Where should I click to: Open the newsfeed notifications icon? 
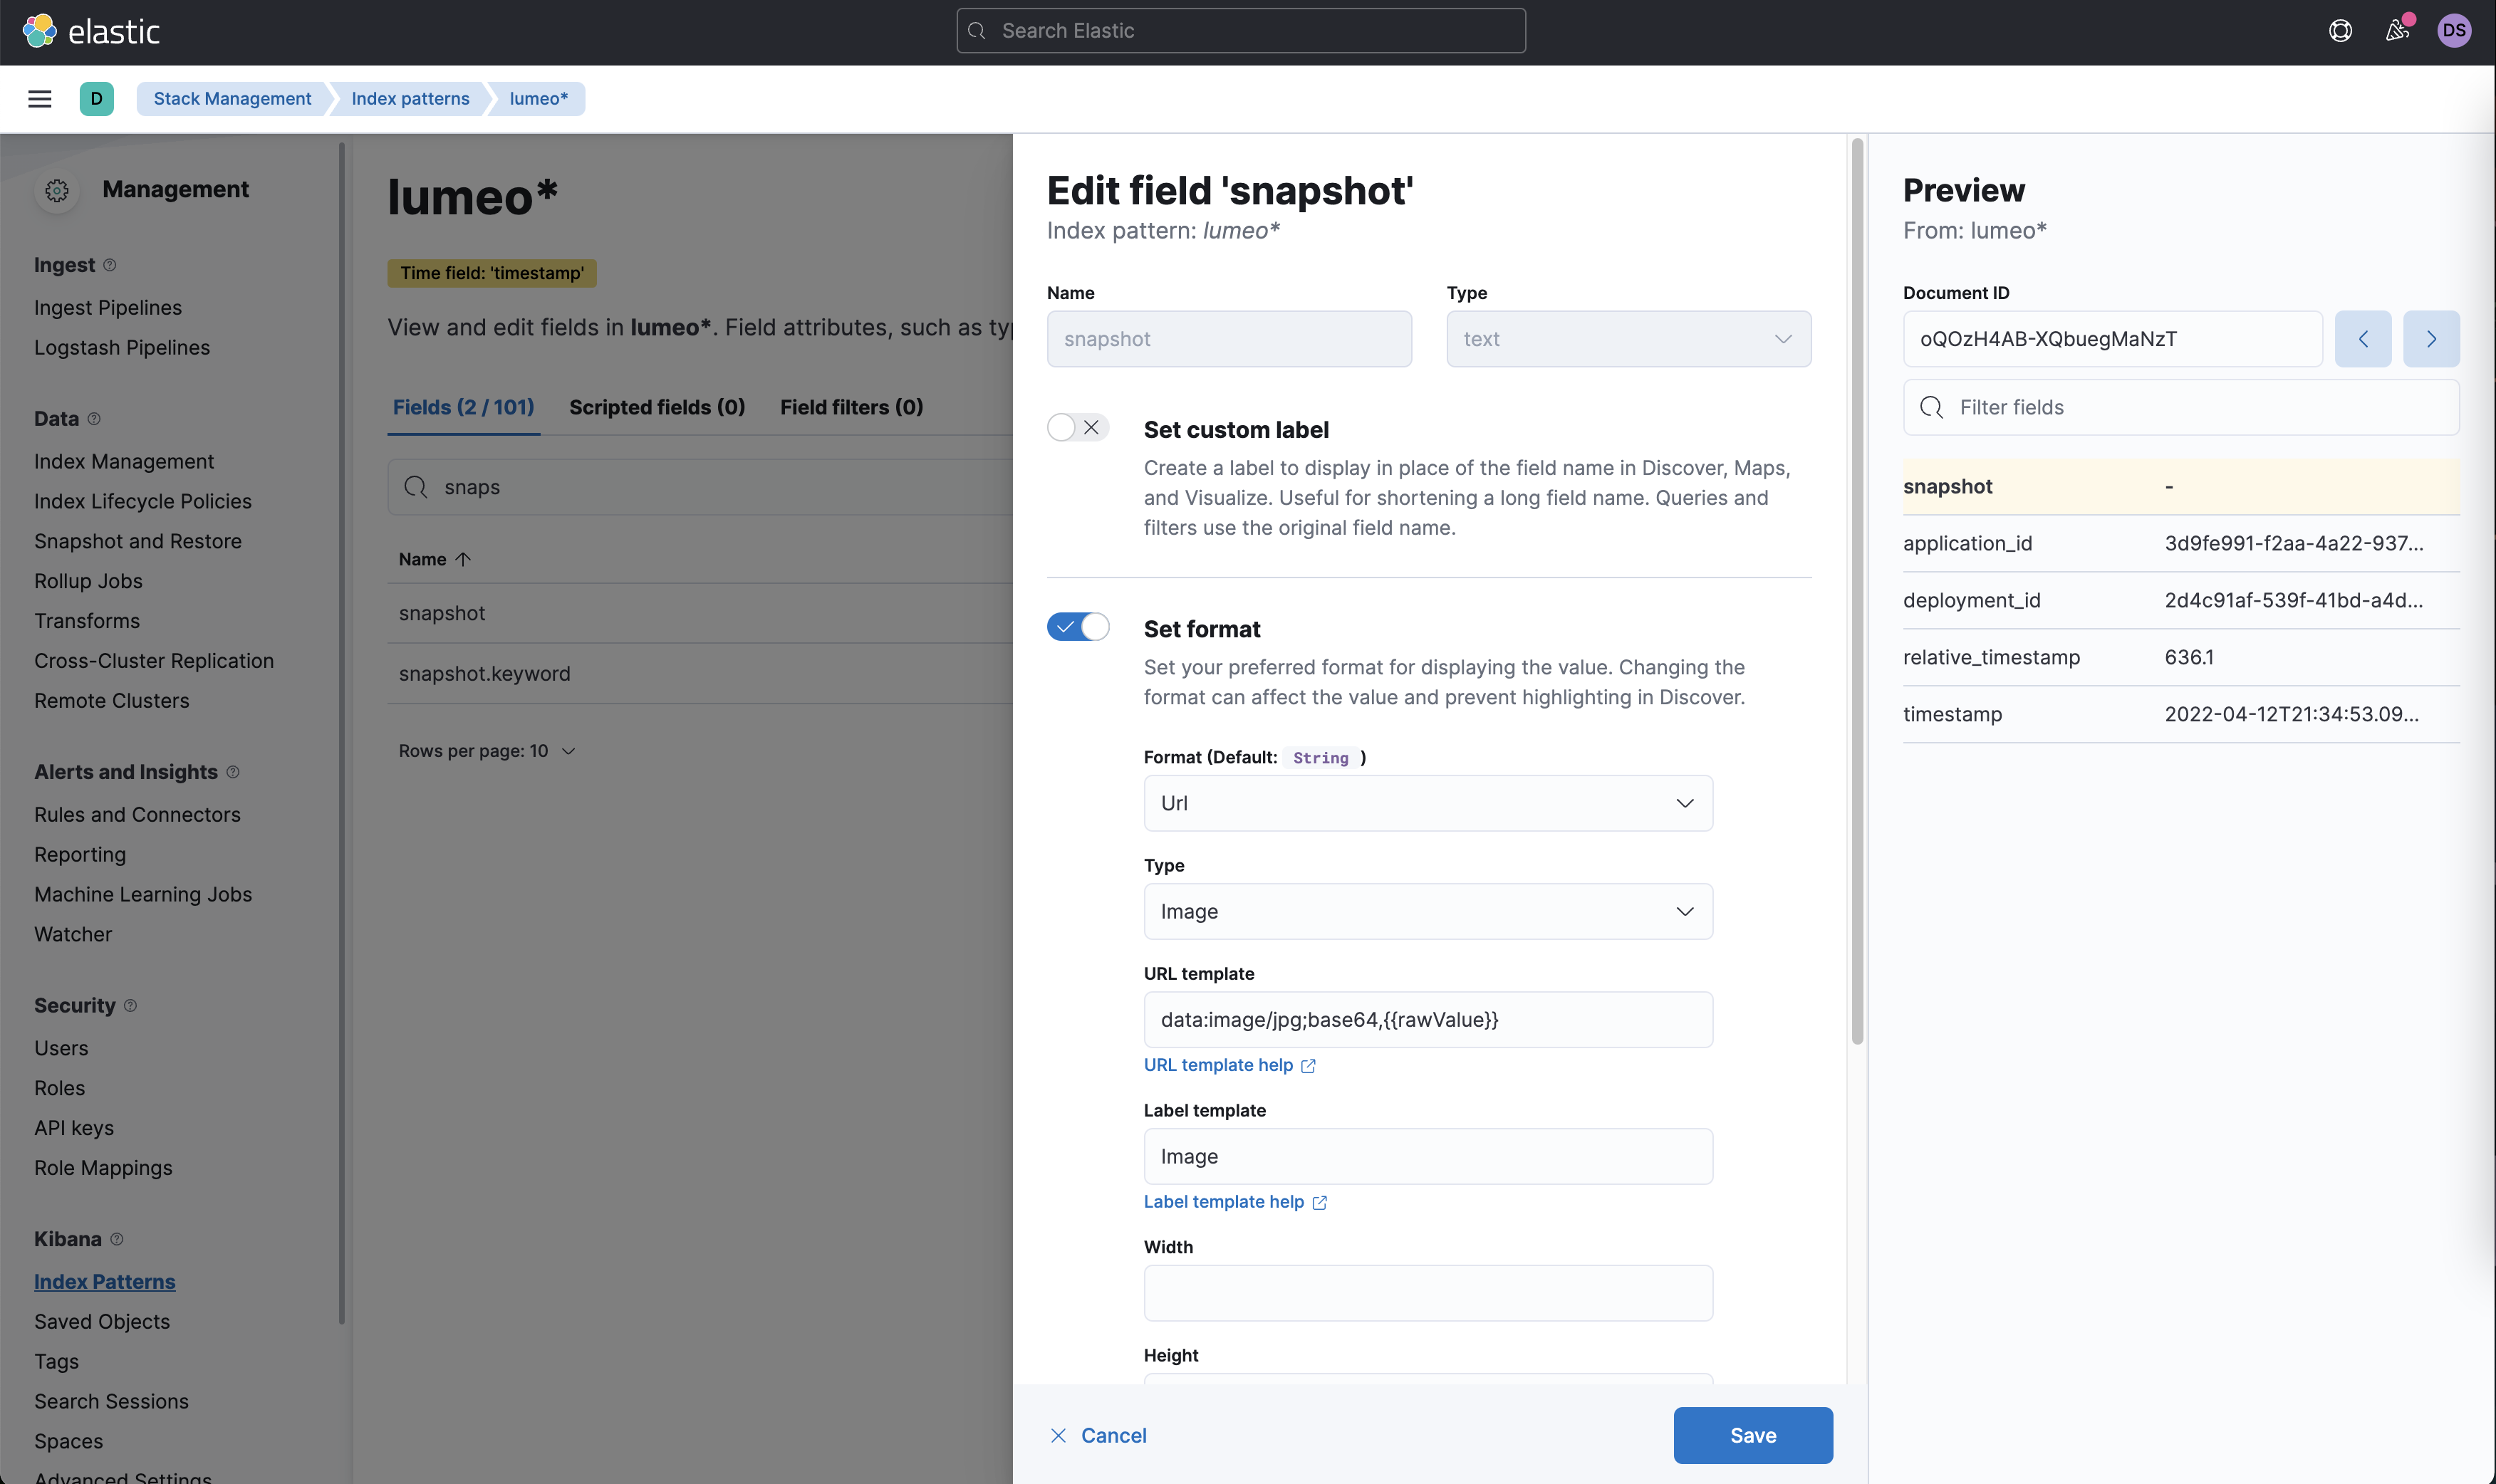coord(2397,31)
